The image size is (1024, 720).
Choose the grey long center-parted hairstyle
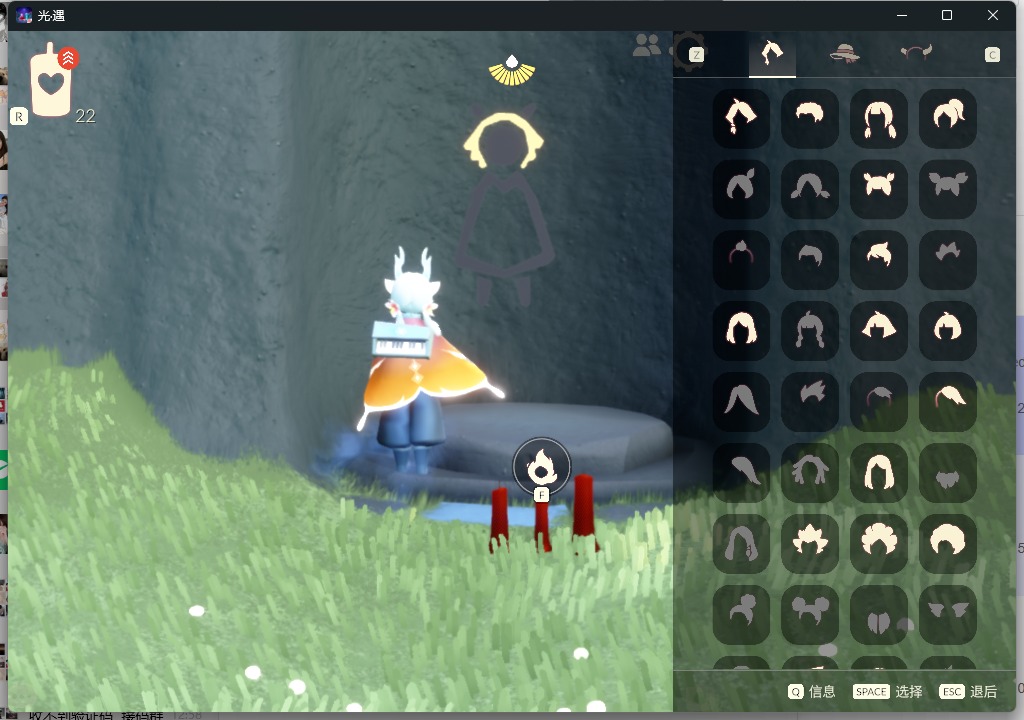[x=741, y=402]
